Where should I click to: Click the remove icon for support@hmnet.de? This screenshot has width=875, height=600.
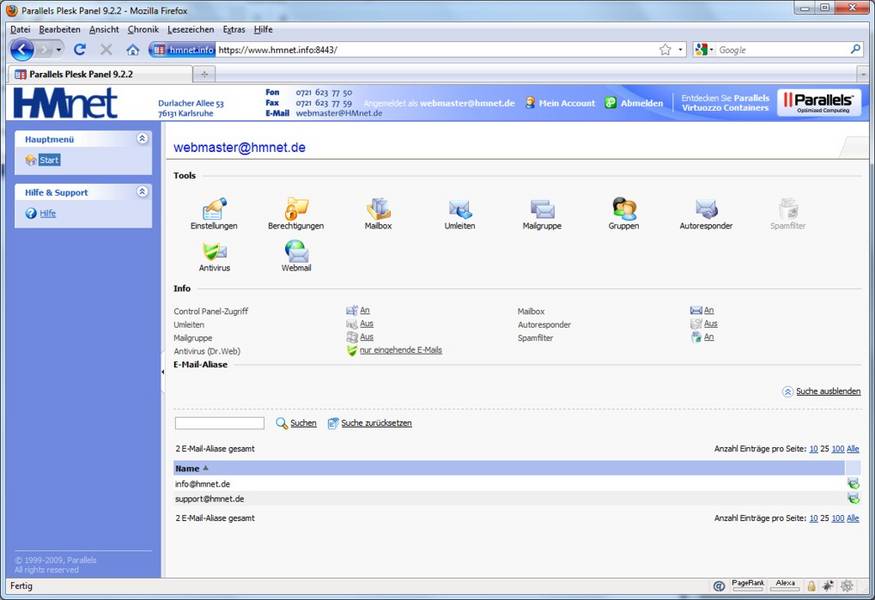tap(853, 498)
